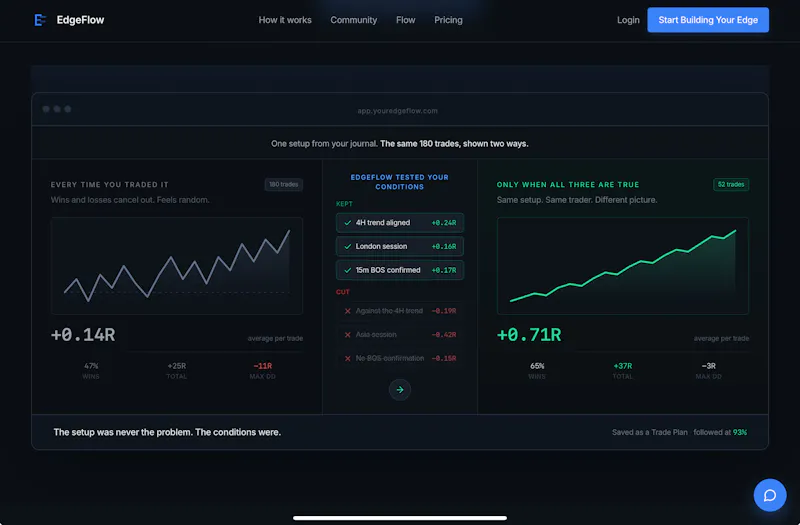800x525 pixels.
Task: Click the 47% wins stat
Action: tap(91, 370)
